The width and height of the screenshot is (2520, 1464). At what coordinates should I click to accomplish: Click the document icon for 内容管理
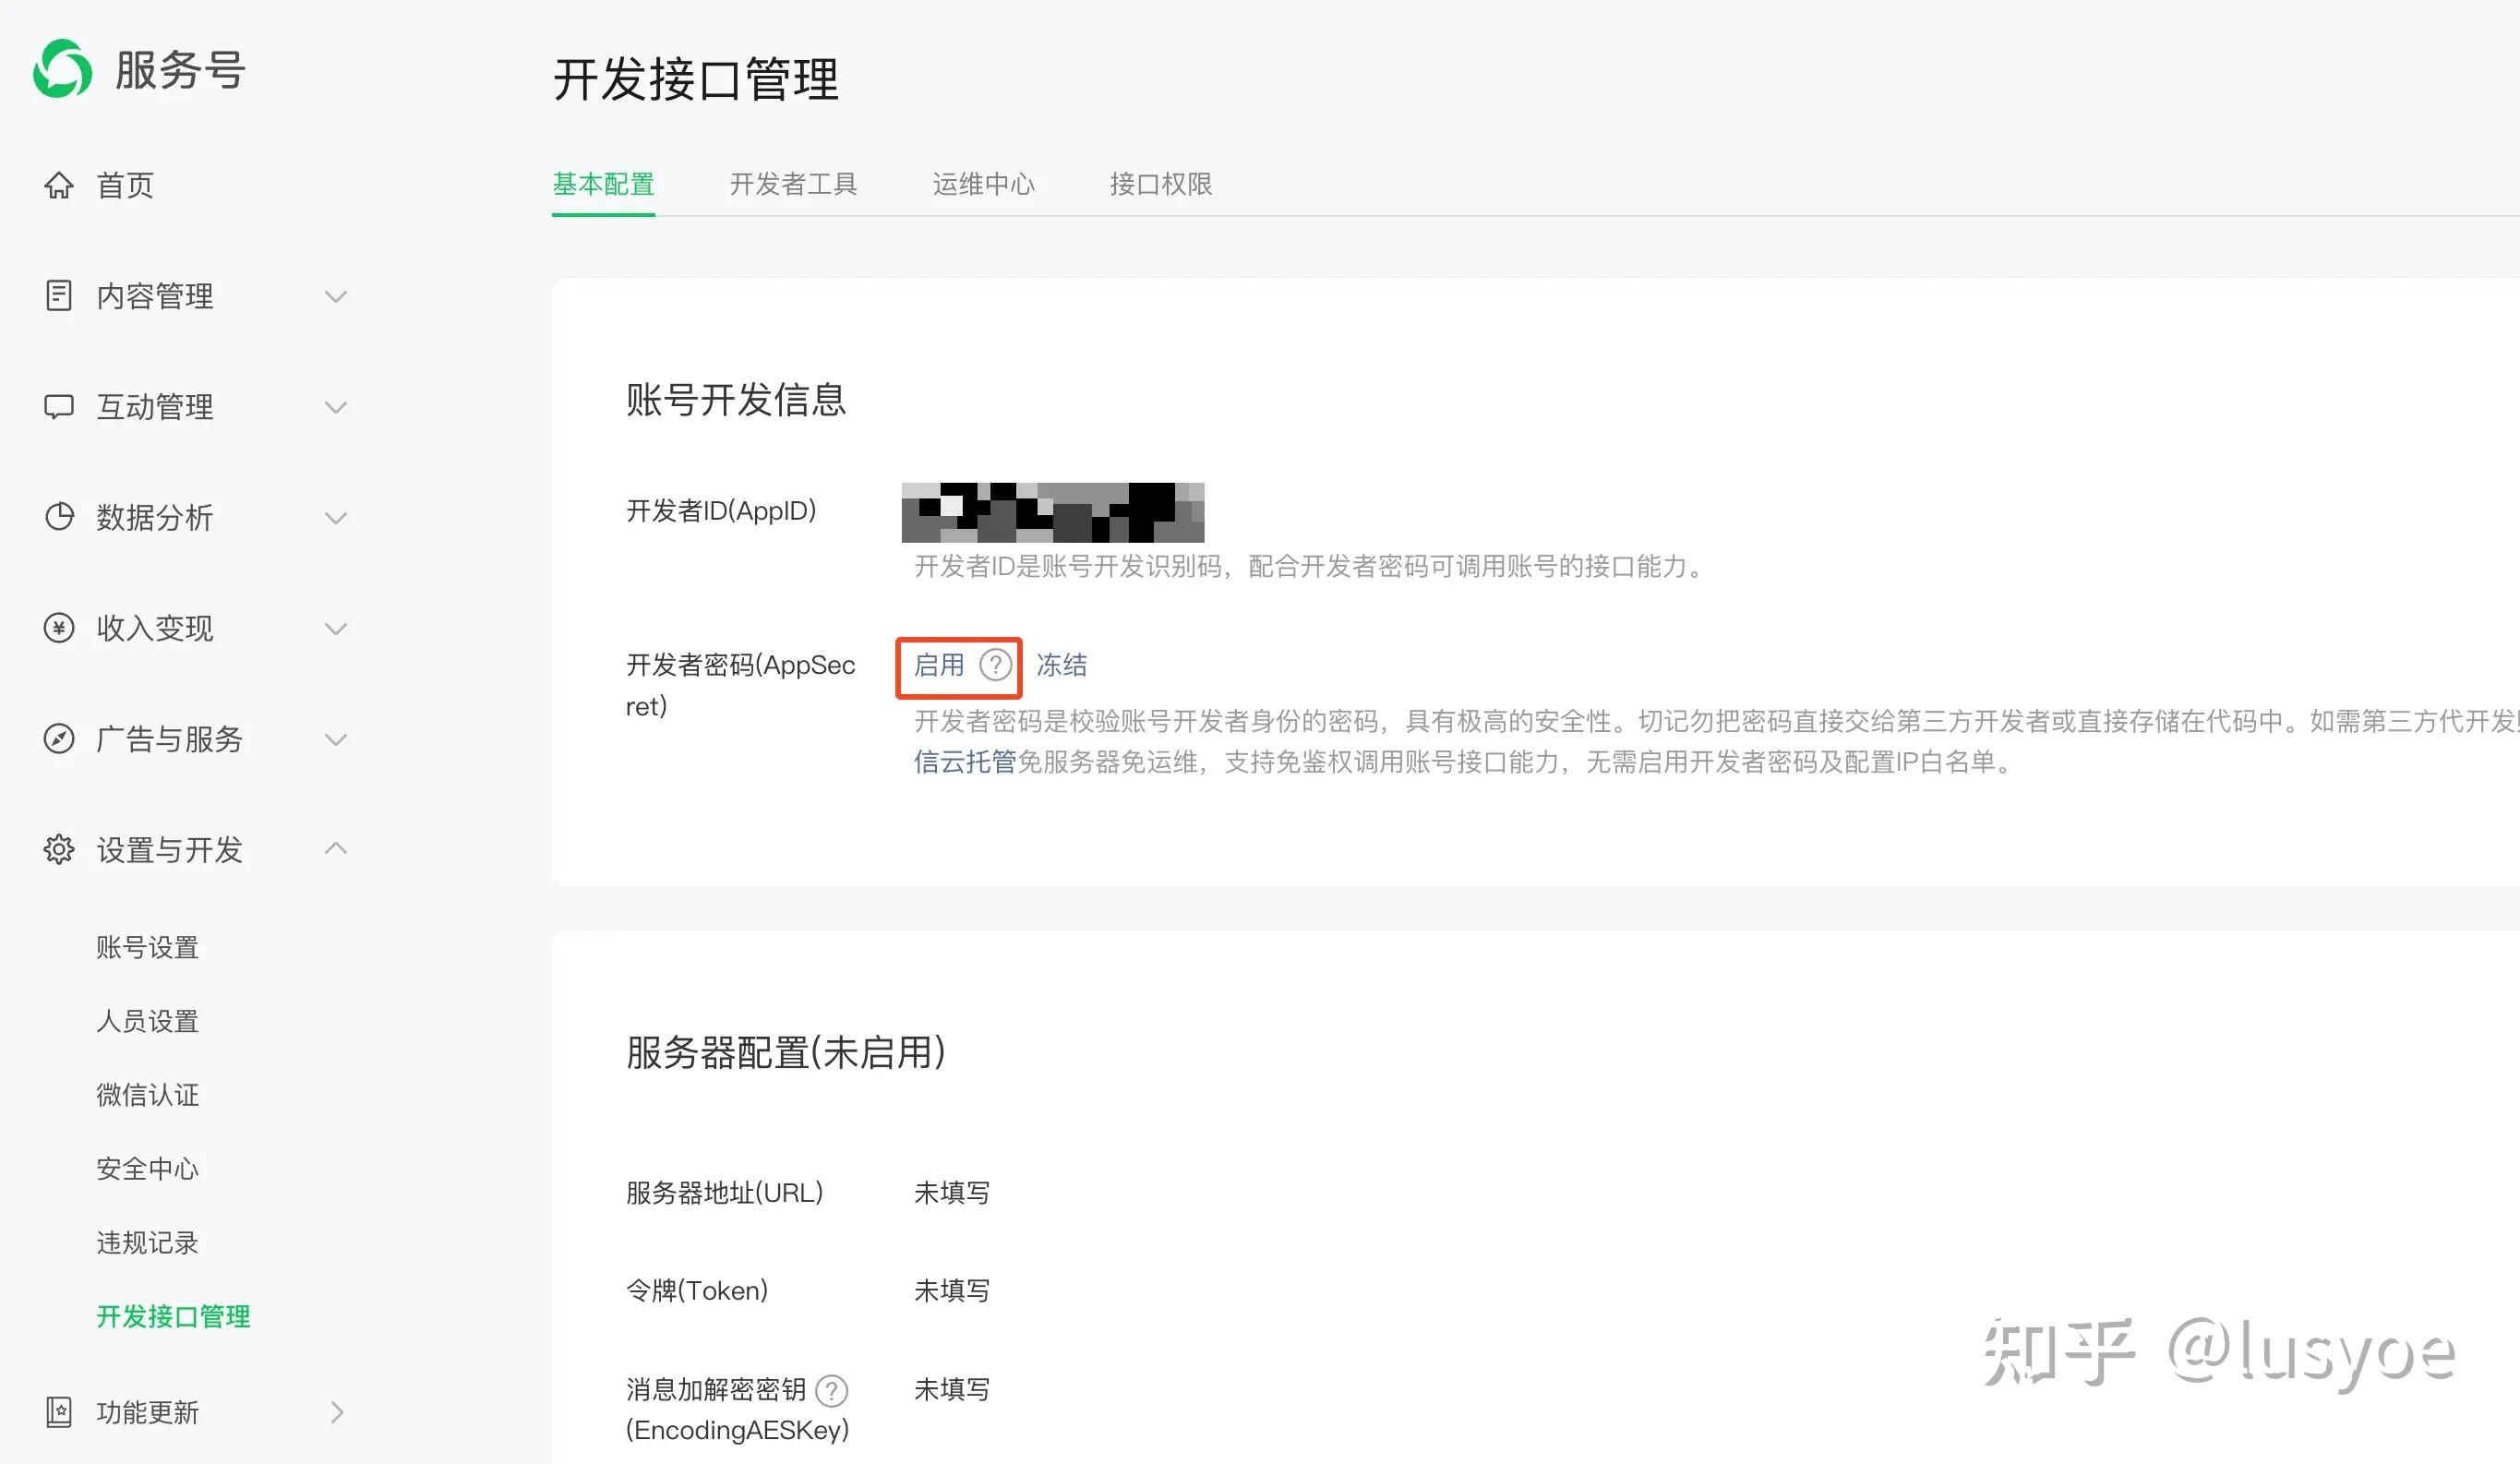[59, 296]
